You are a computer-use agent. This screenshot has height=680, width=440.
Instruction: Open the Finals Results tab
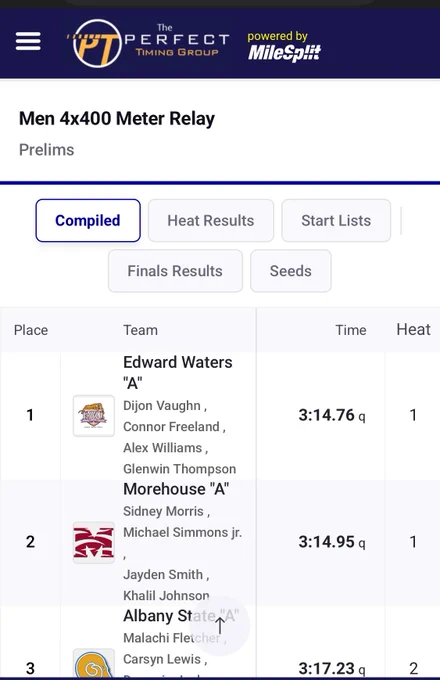point(175,271)
